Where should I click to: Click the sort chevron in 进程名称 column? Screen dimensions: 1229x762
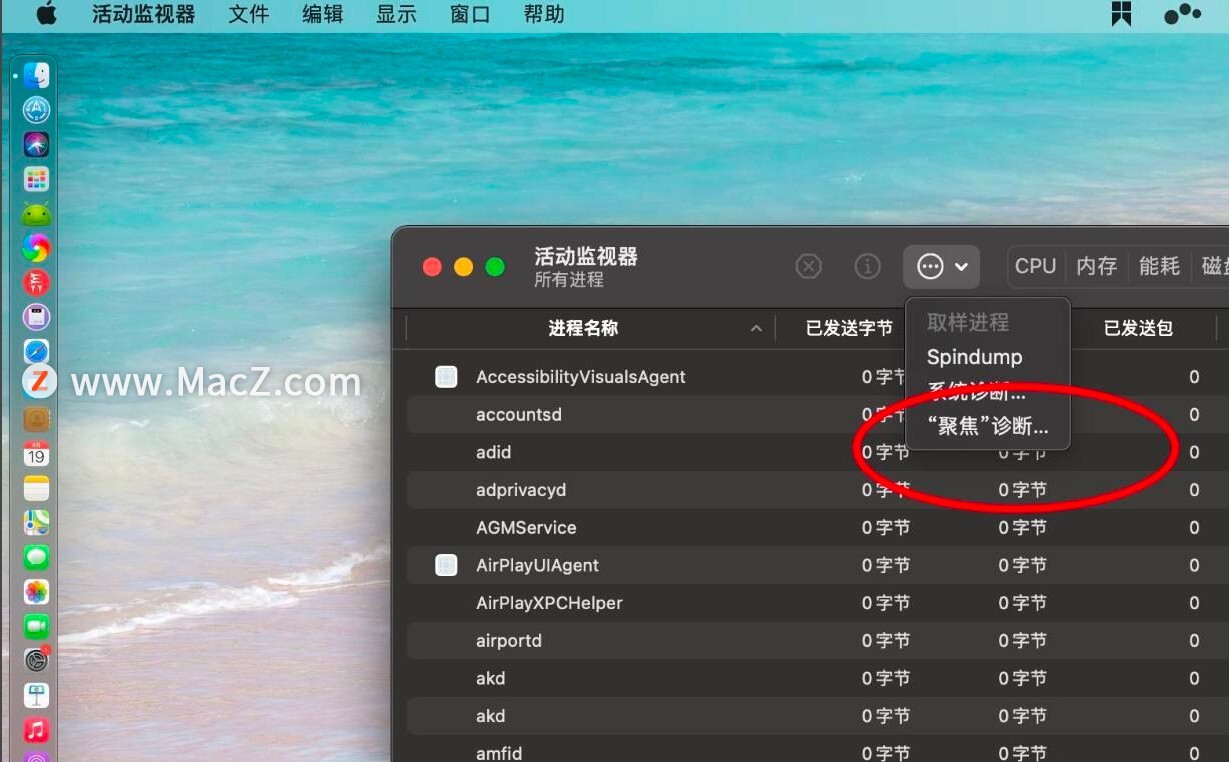point(756,329)
